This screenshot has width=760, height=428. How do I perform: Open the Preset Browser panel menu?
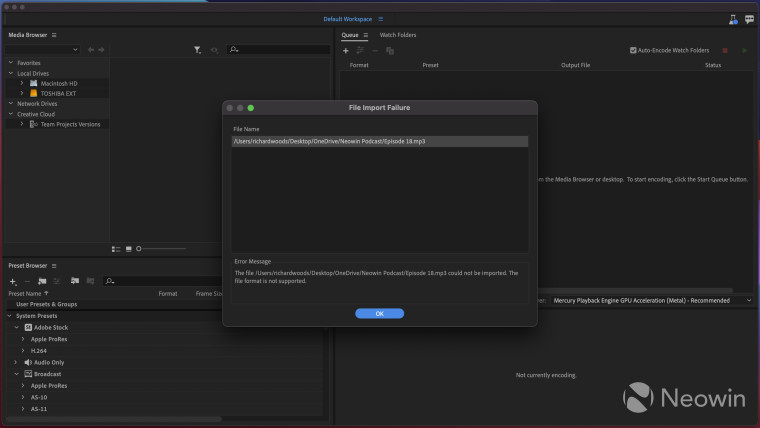[x=54, y=266]
